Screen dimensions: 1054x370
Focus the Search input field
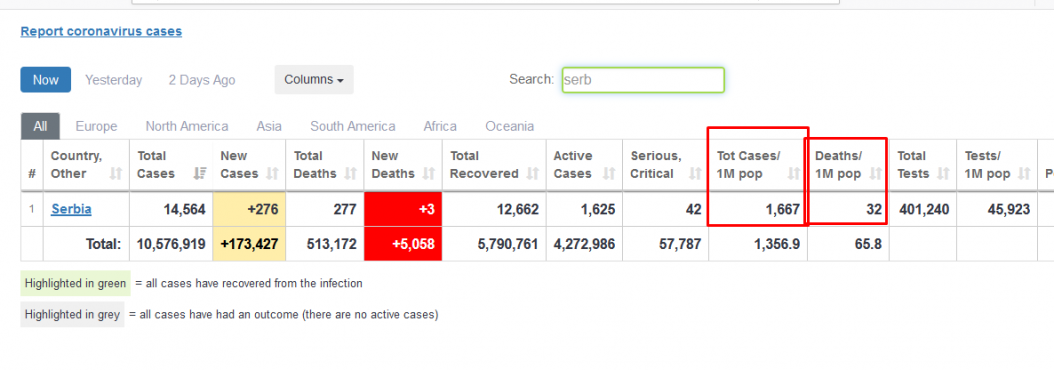(x=643, y=79)
